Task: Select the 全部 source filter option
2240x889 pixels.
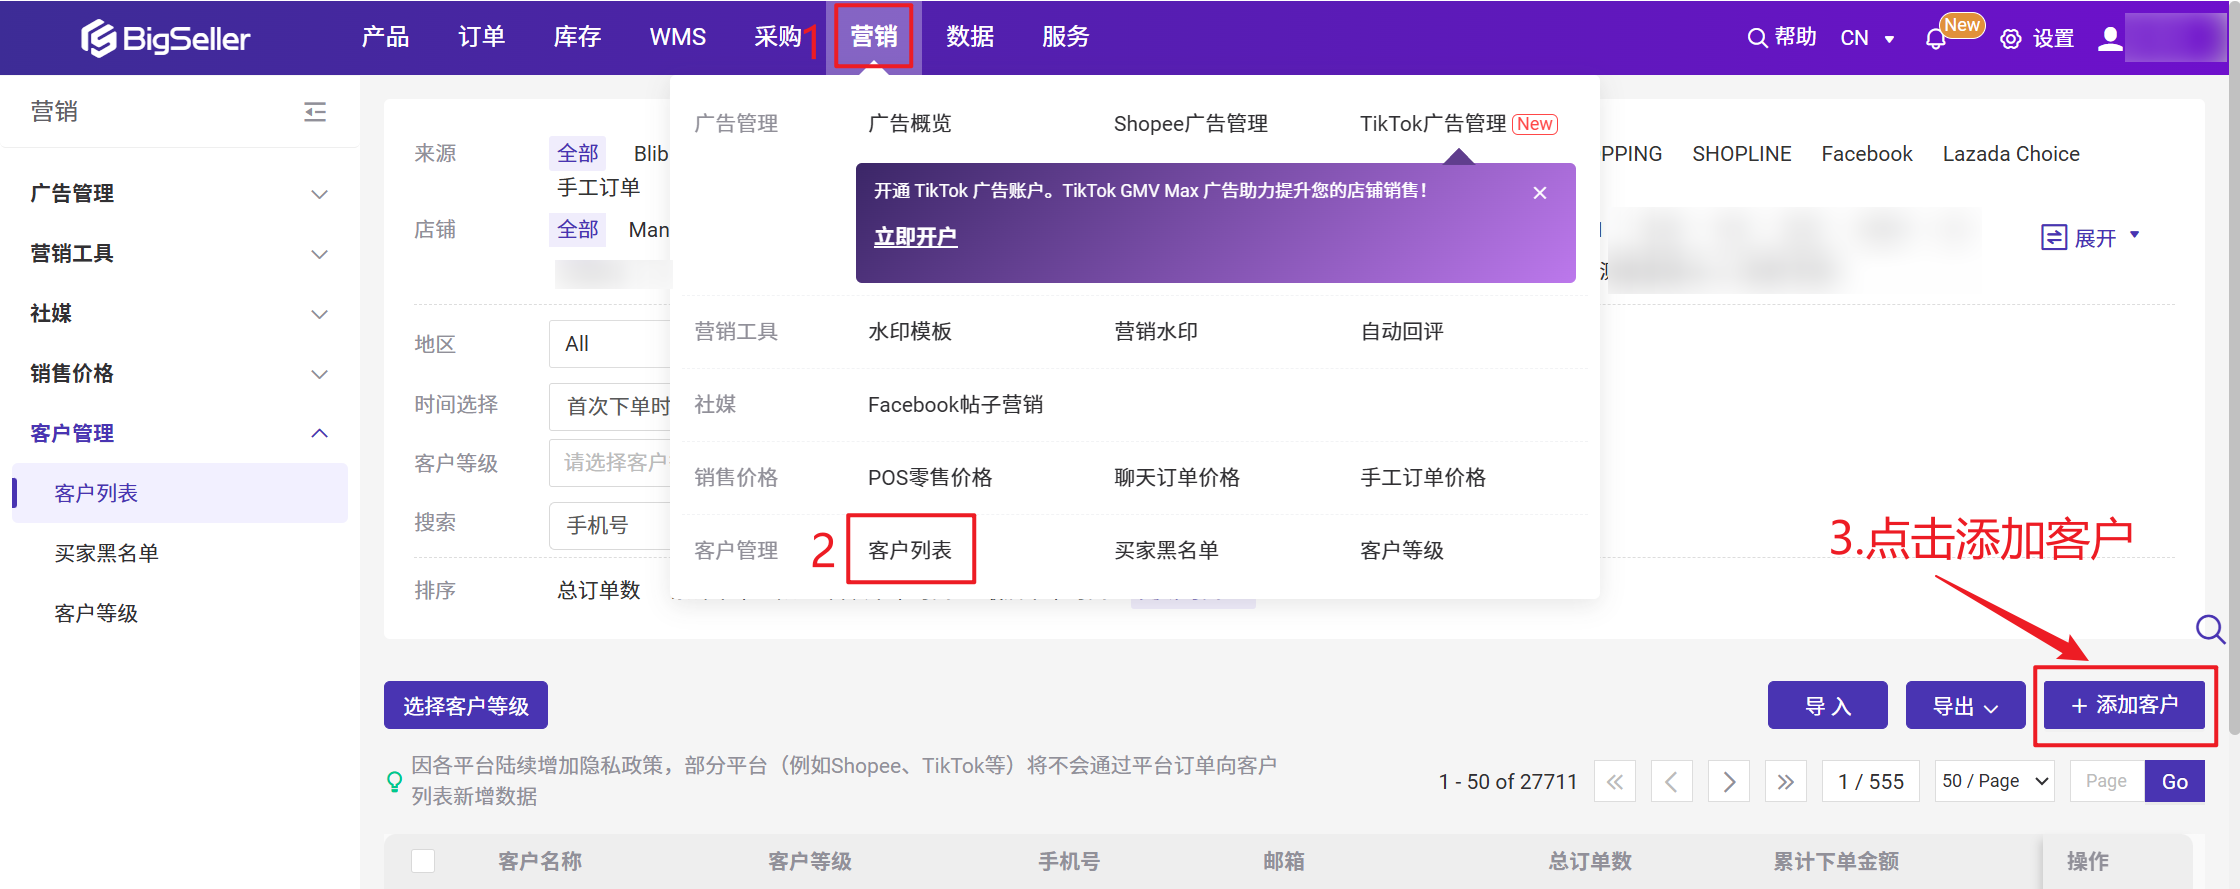Action: (x=577, y=153)
